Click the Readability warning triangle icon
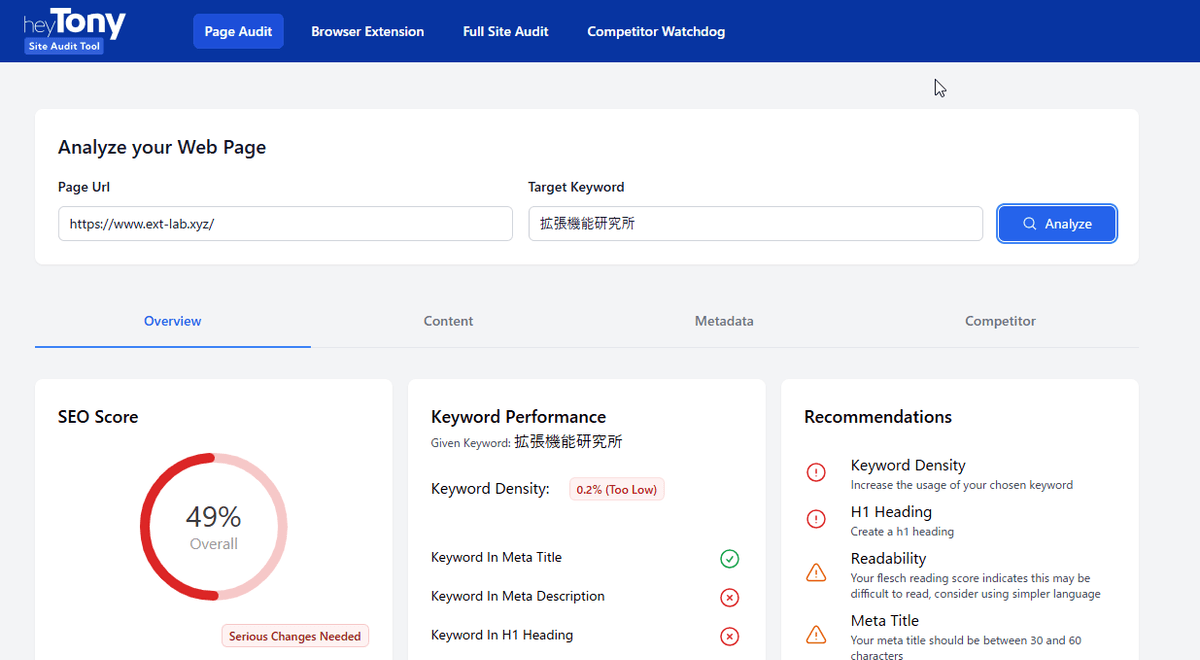 coord(816,573)
